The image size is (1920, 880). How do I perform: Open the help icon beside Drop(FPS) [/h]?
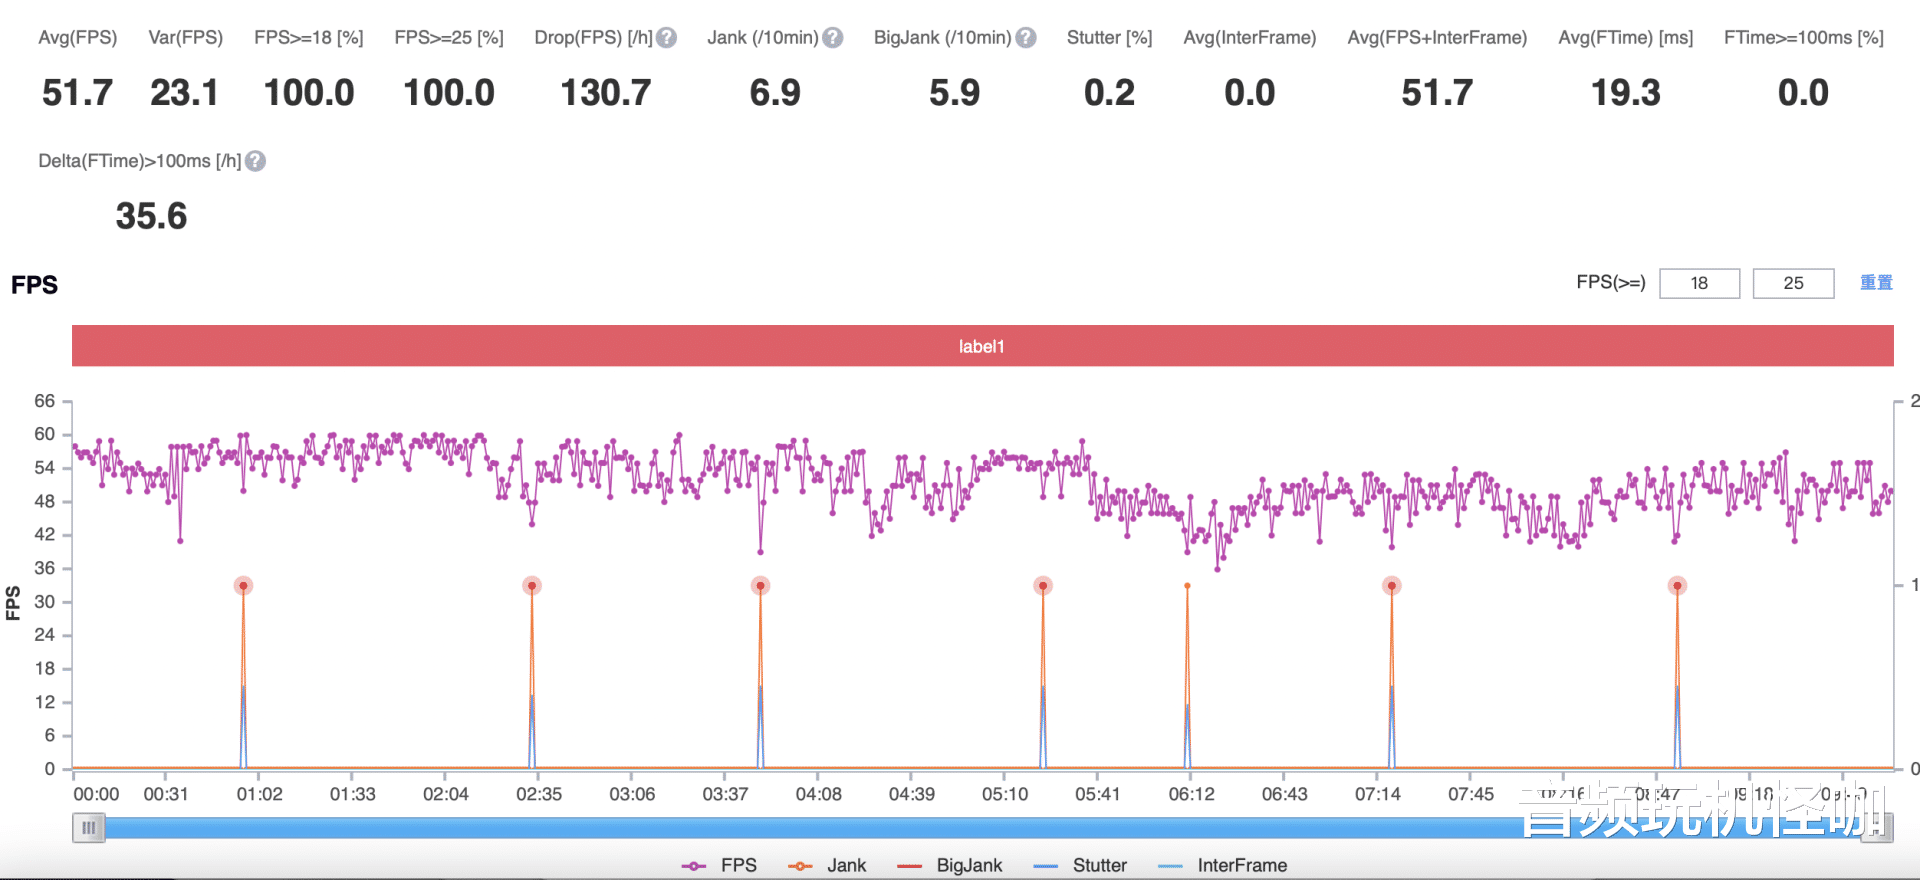pos(667,38)
